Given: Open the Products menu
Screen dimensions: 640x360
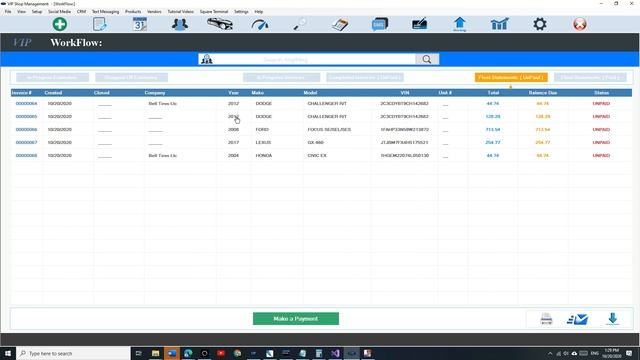Looking at the screenshot, I should point(133,11).
